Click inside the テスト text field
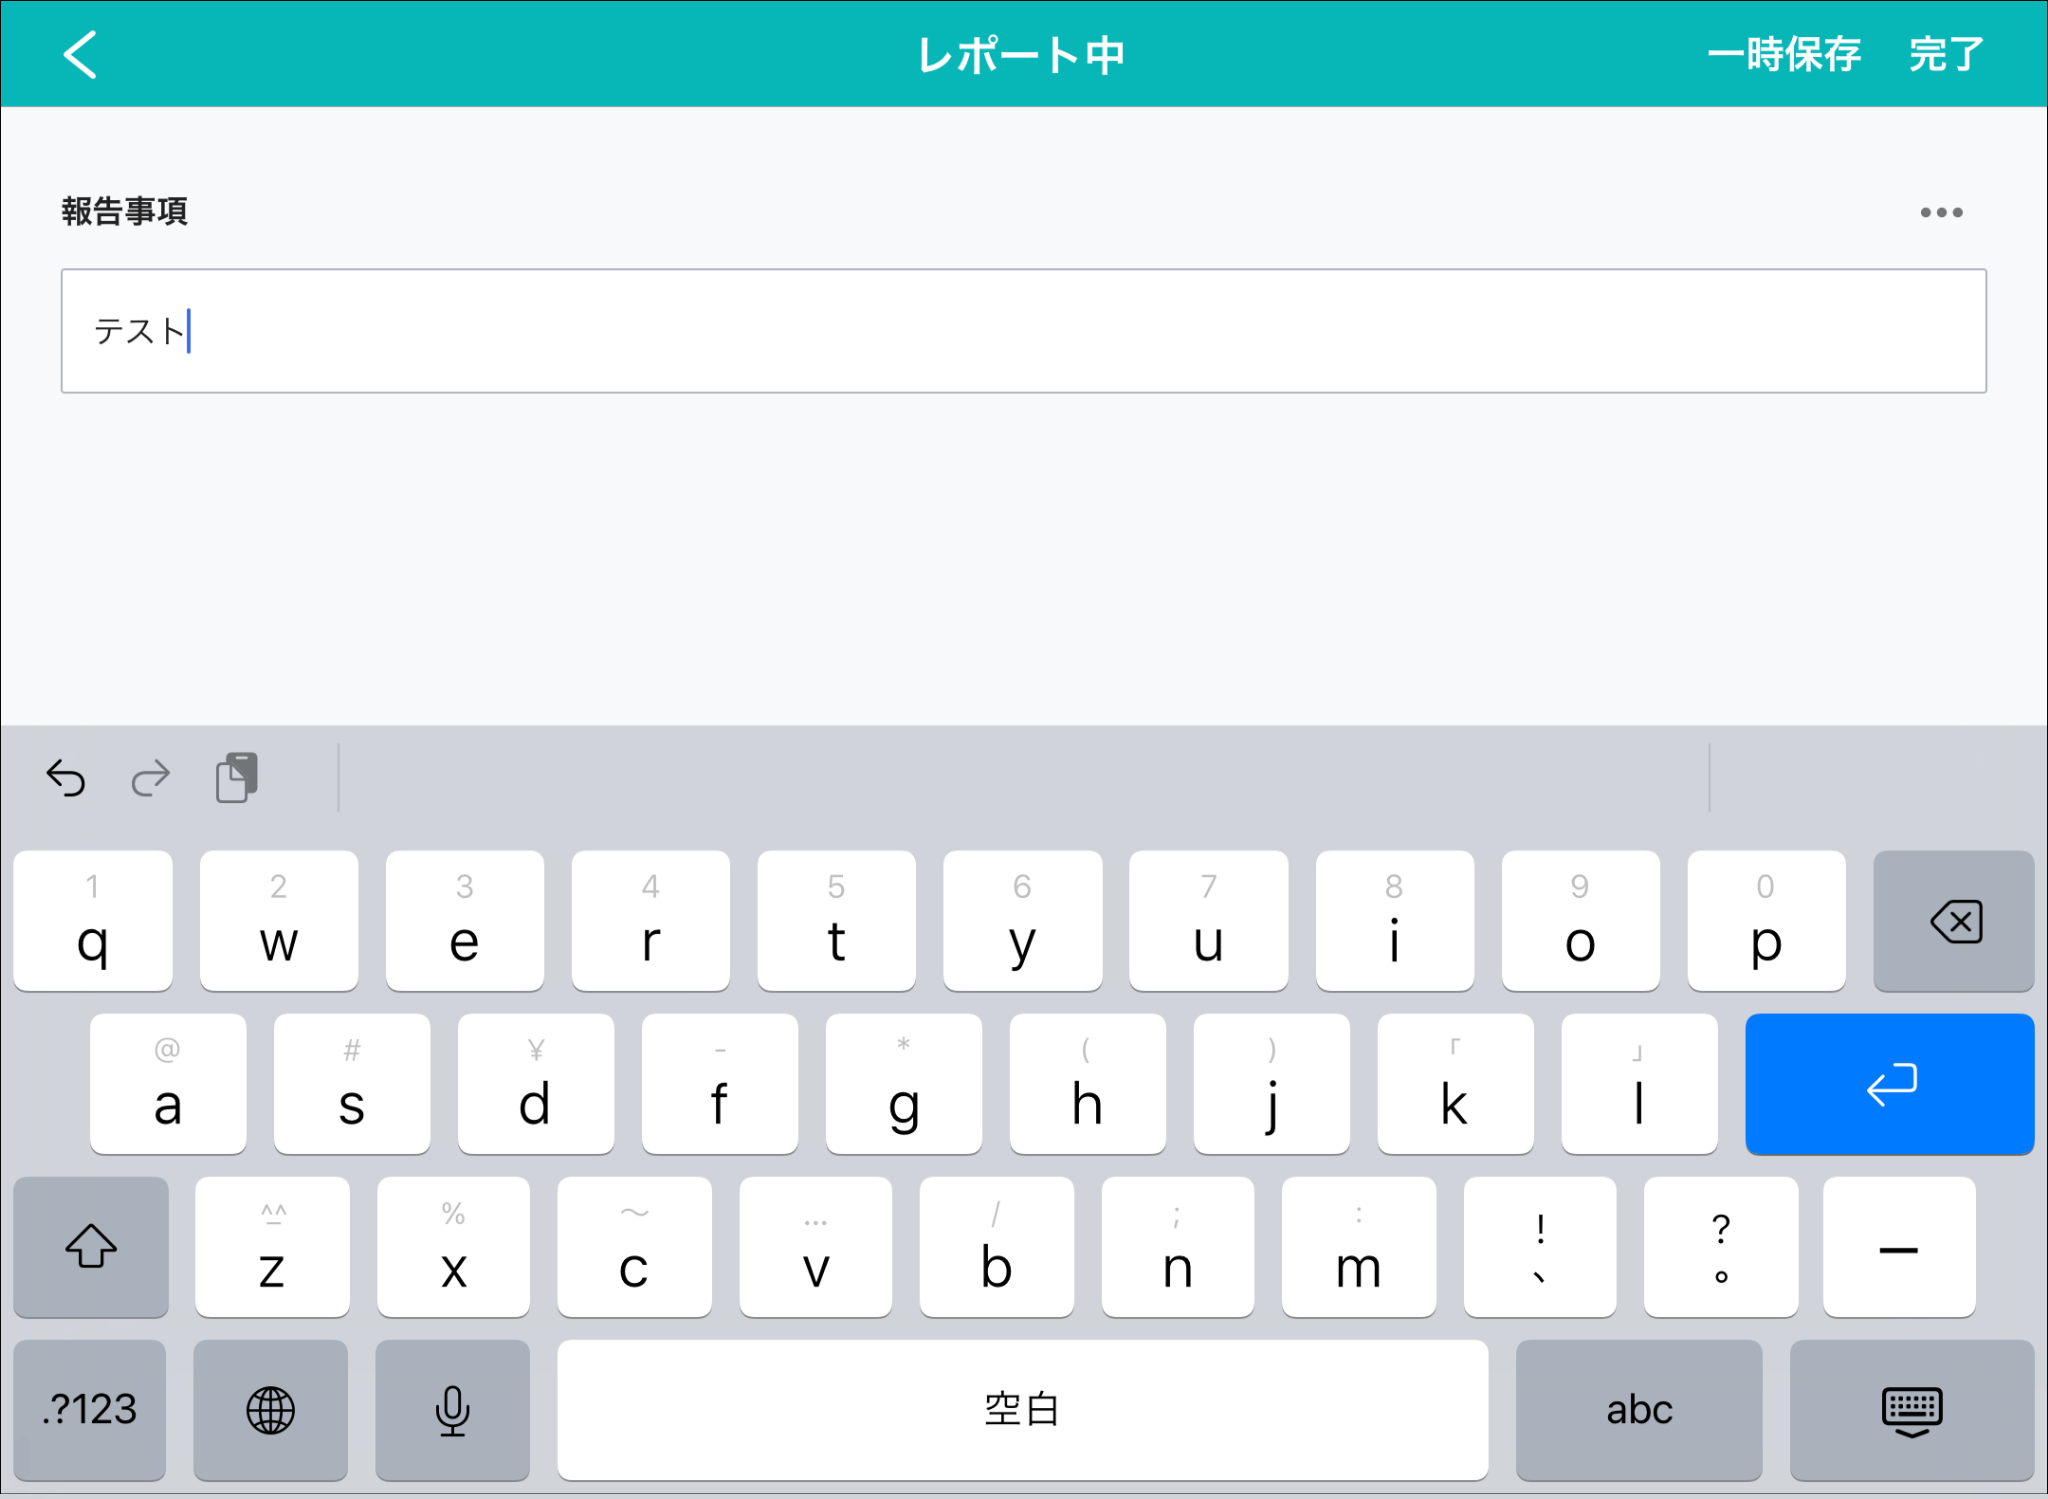 pos(1022,331)
